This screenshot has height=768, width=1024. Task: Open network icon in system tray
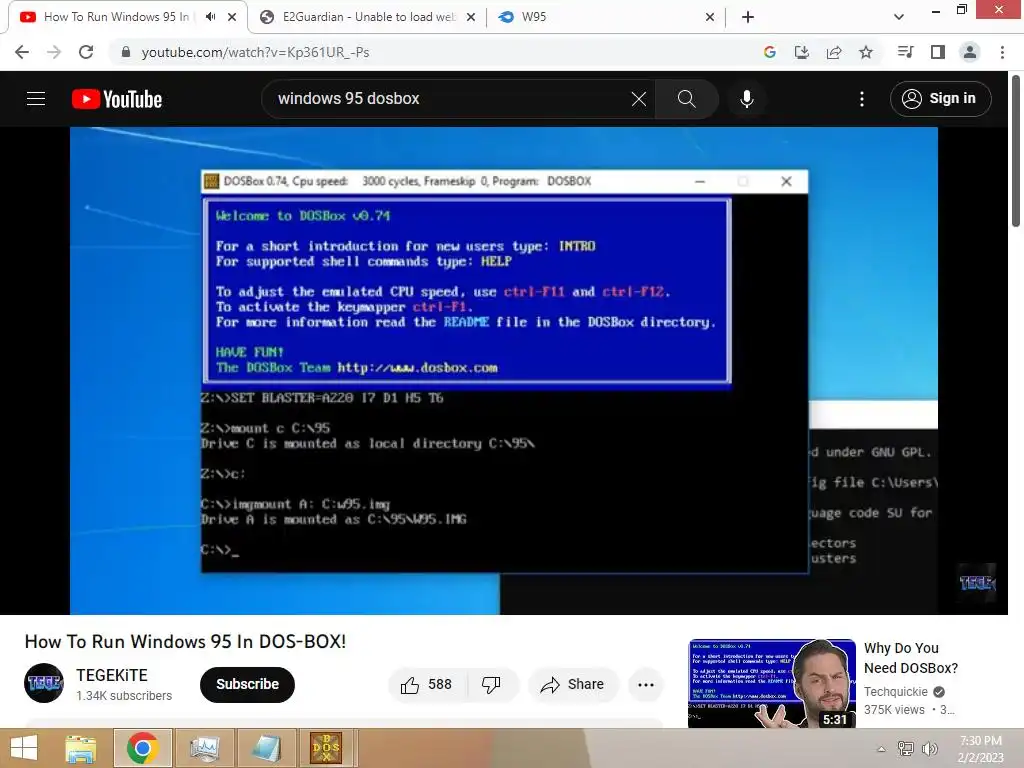click(x=906, y=749)
